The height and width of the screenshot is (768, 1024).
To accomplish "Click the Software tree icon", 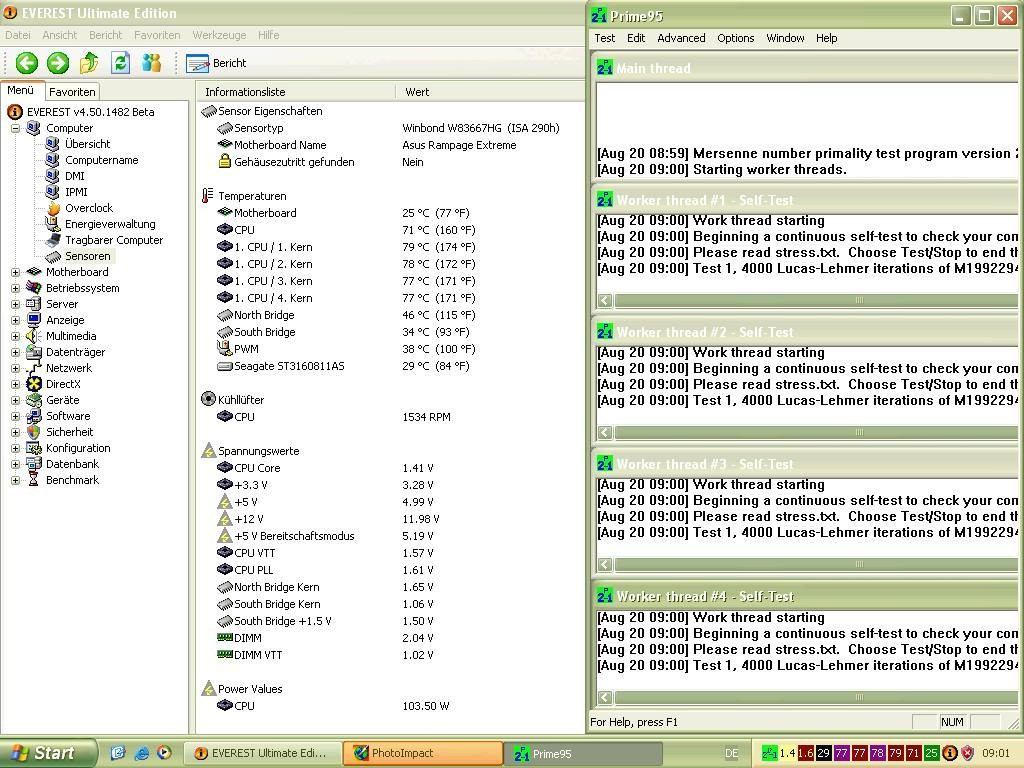I will tap(34, 416).
